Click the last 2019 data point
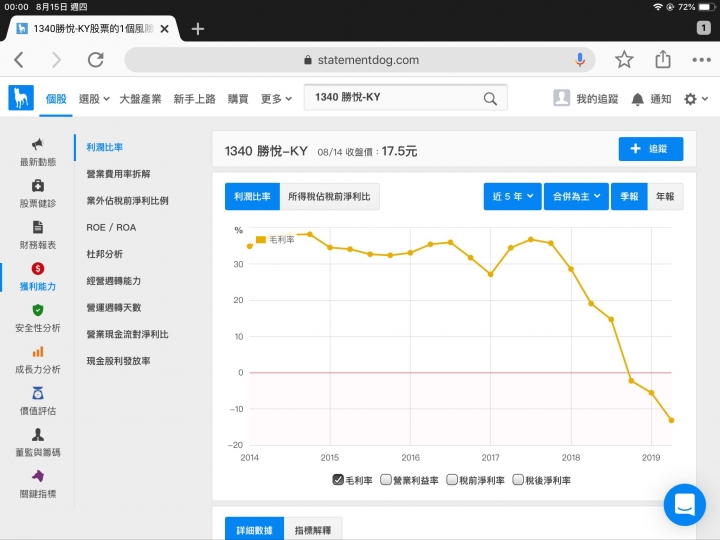The height and width of the screenshot is (540, 720). 671,420
